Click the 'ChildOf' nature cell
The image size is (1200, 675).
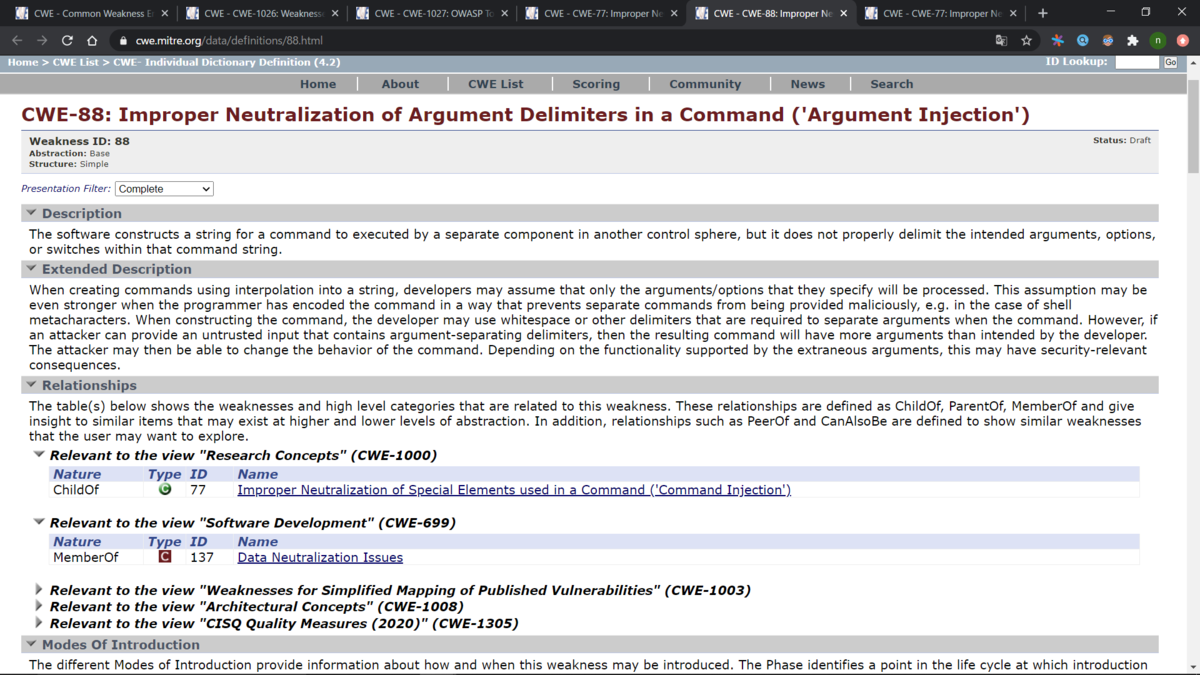[x=76, y=490]
